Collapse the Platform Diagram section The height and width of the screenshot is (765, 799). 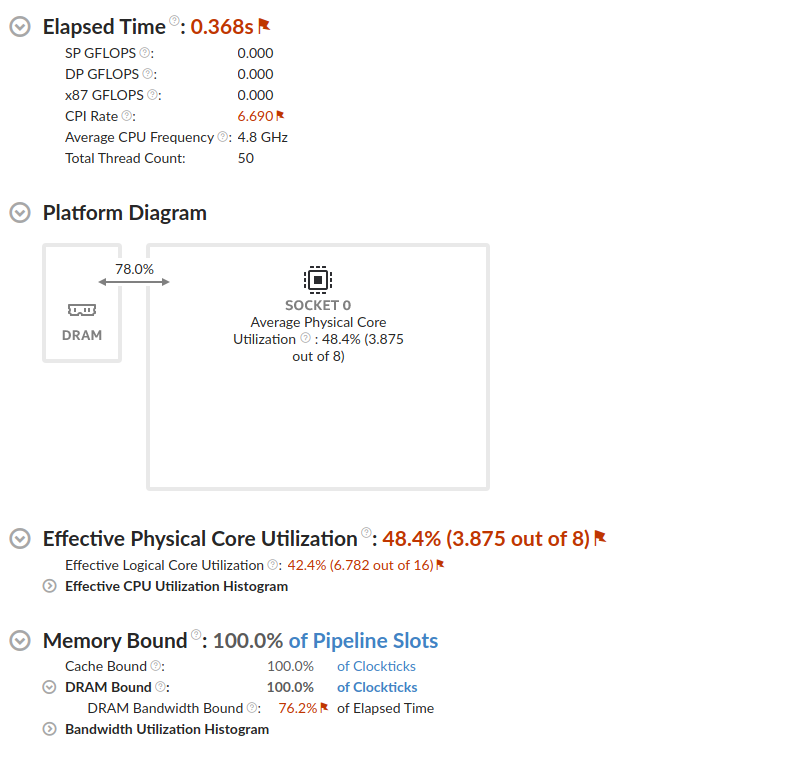click(x=19, y=212)
